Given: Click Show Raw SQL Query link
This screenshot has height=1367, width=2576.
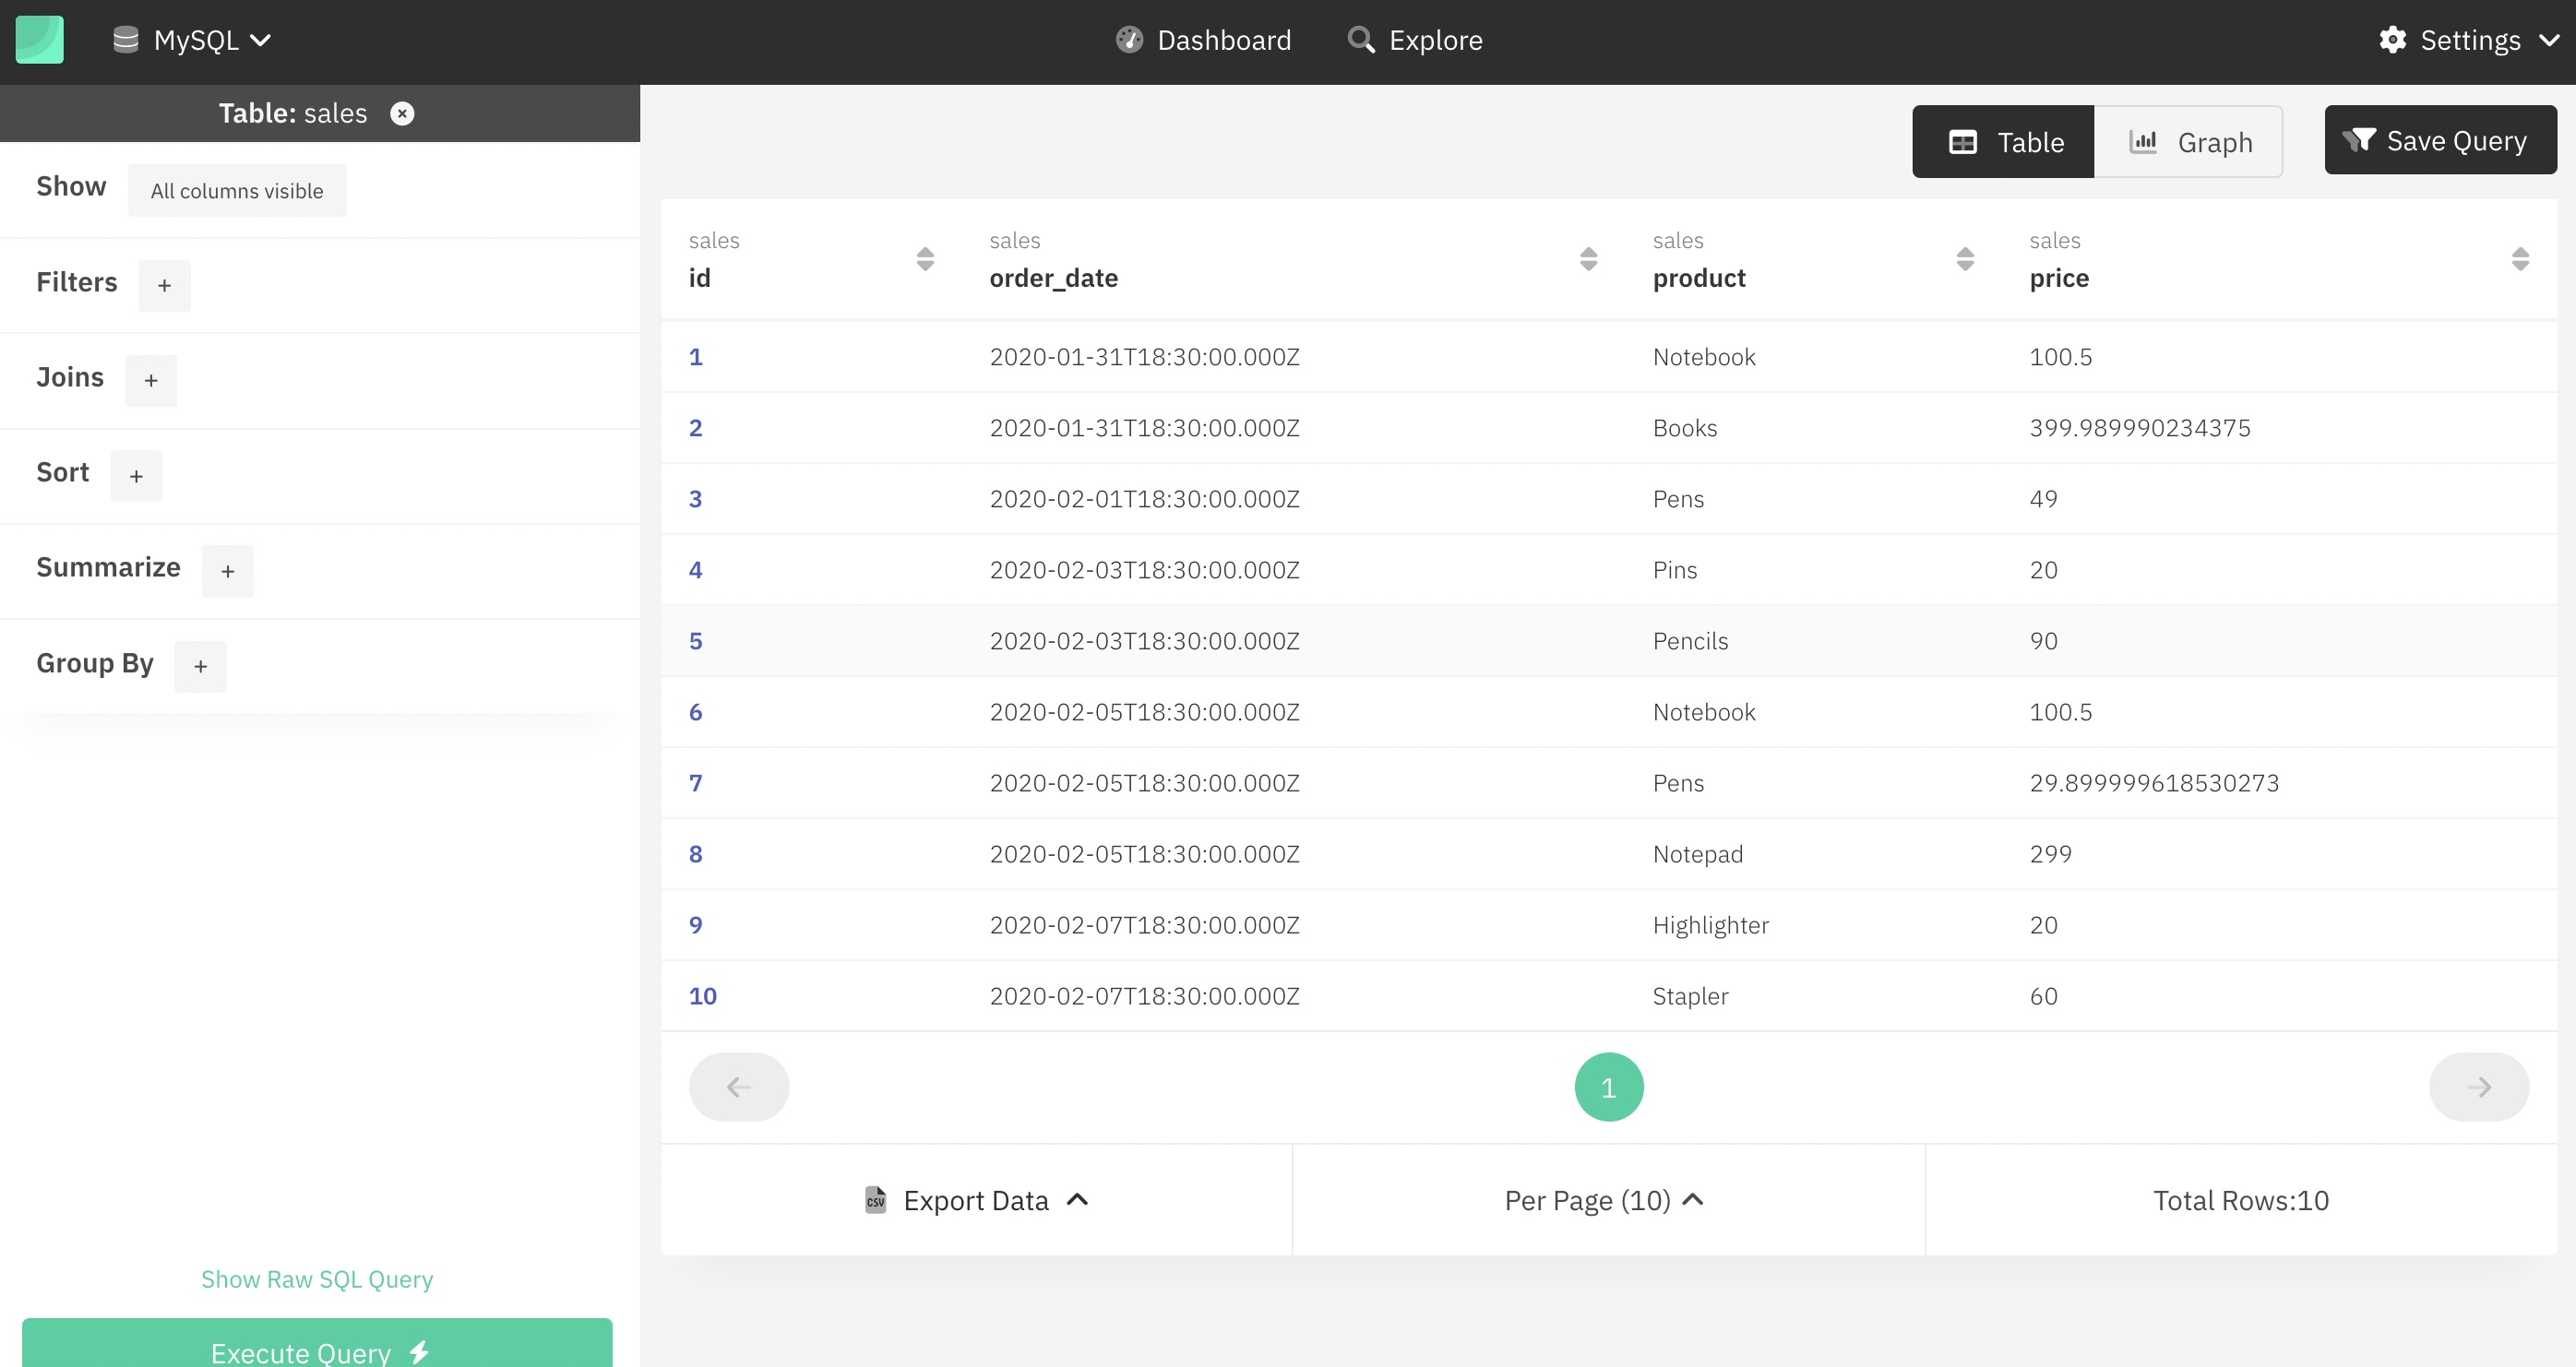Looking at the screenshot, I should pyautogui.click(x=316, y=1278).
